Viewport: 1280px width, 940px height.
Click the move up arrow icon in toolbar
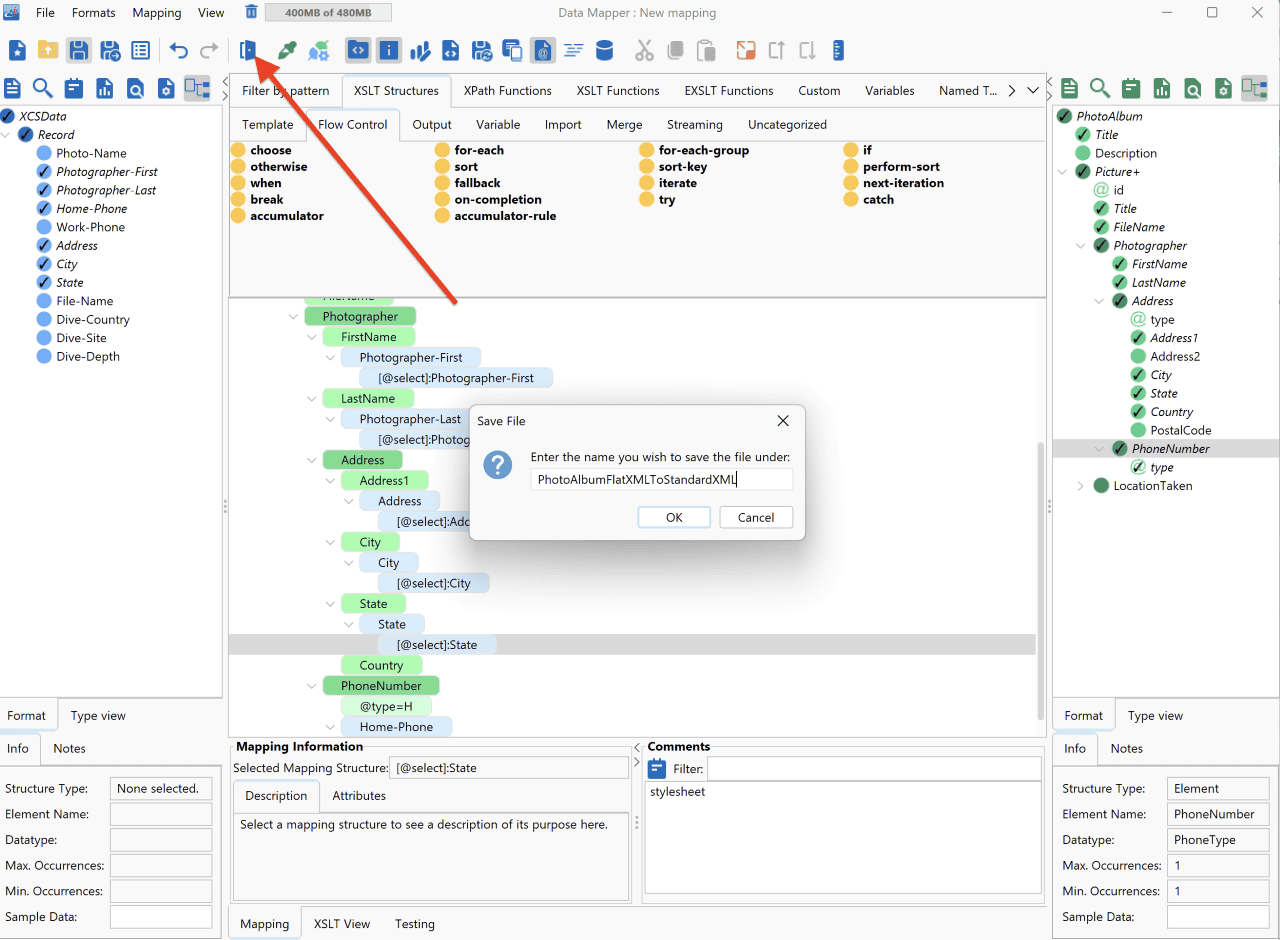pos(777,50)
